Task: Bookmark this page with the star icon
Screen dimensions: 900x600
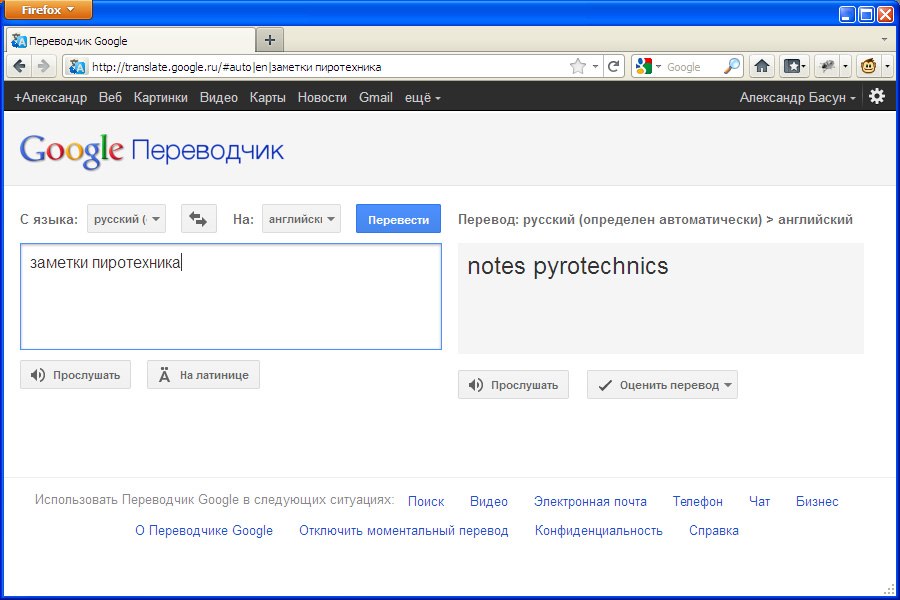Action: pos(577,67)
